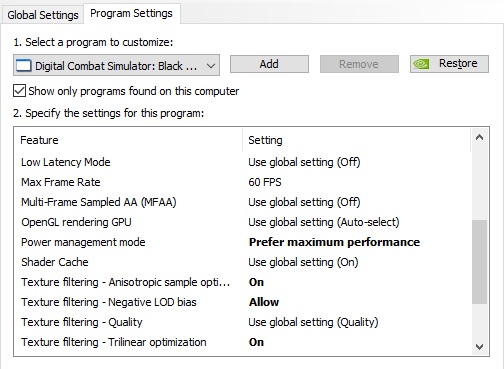Image resolution: width=504 pixels, height=369 pixels.
Task: Click the settings list scrollbar thumb
Action: click(x=479, y=262)
